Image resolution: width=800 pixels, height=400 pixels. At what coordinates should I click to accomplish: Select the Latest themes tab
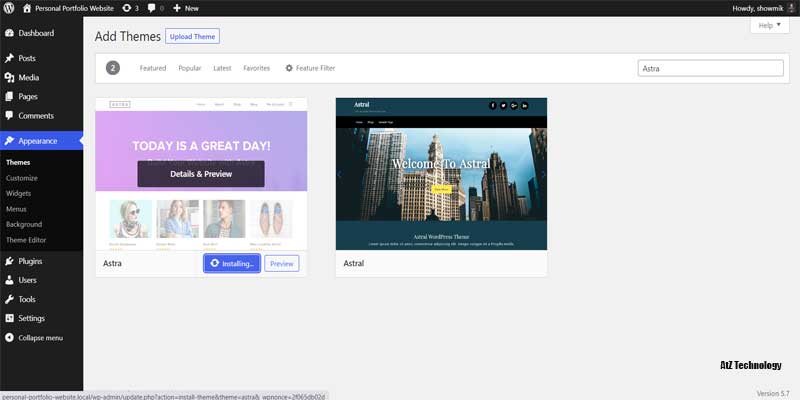click(x=222, y=68)
